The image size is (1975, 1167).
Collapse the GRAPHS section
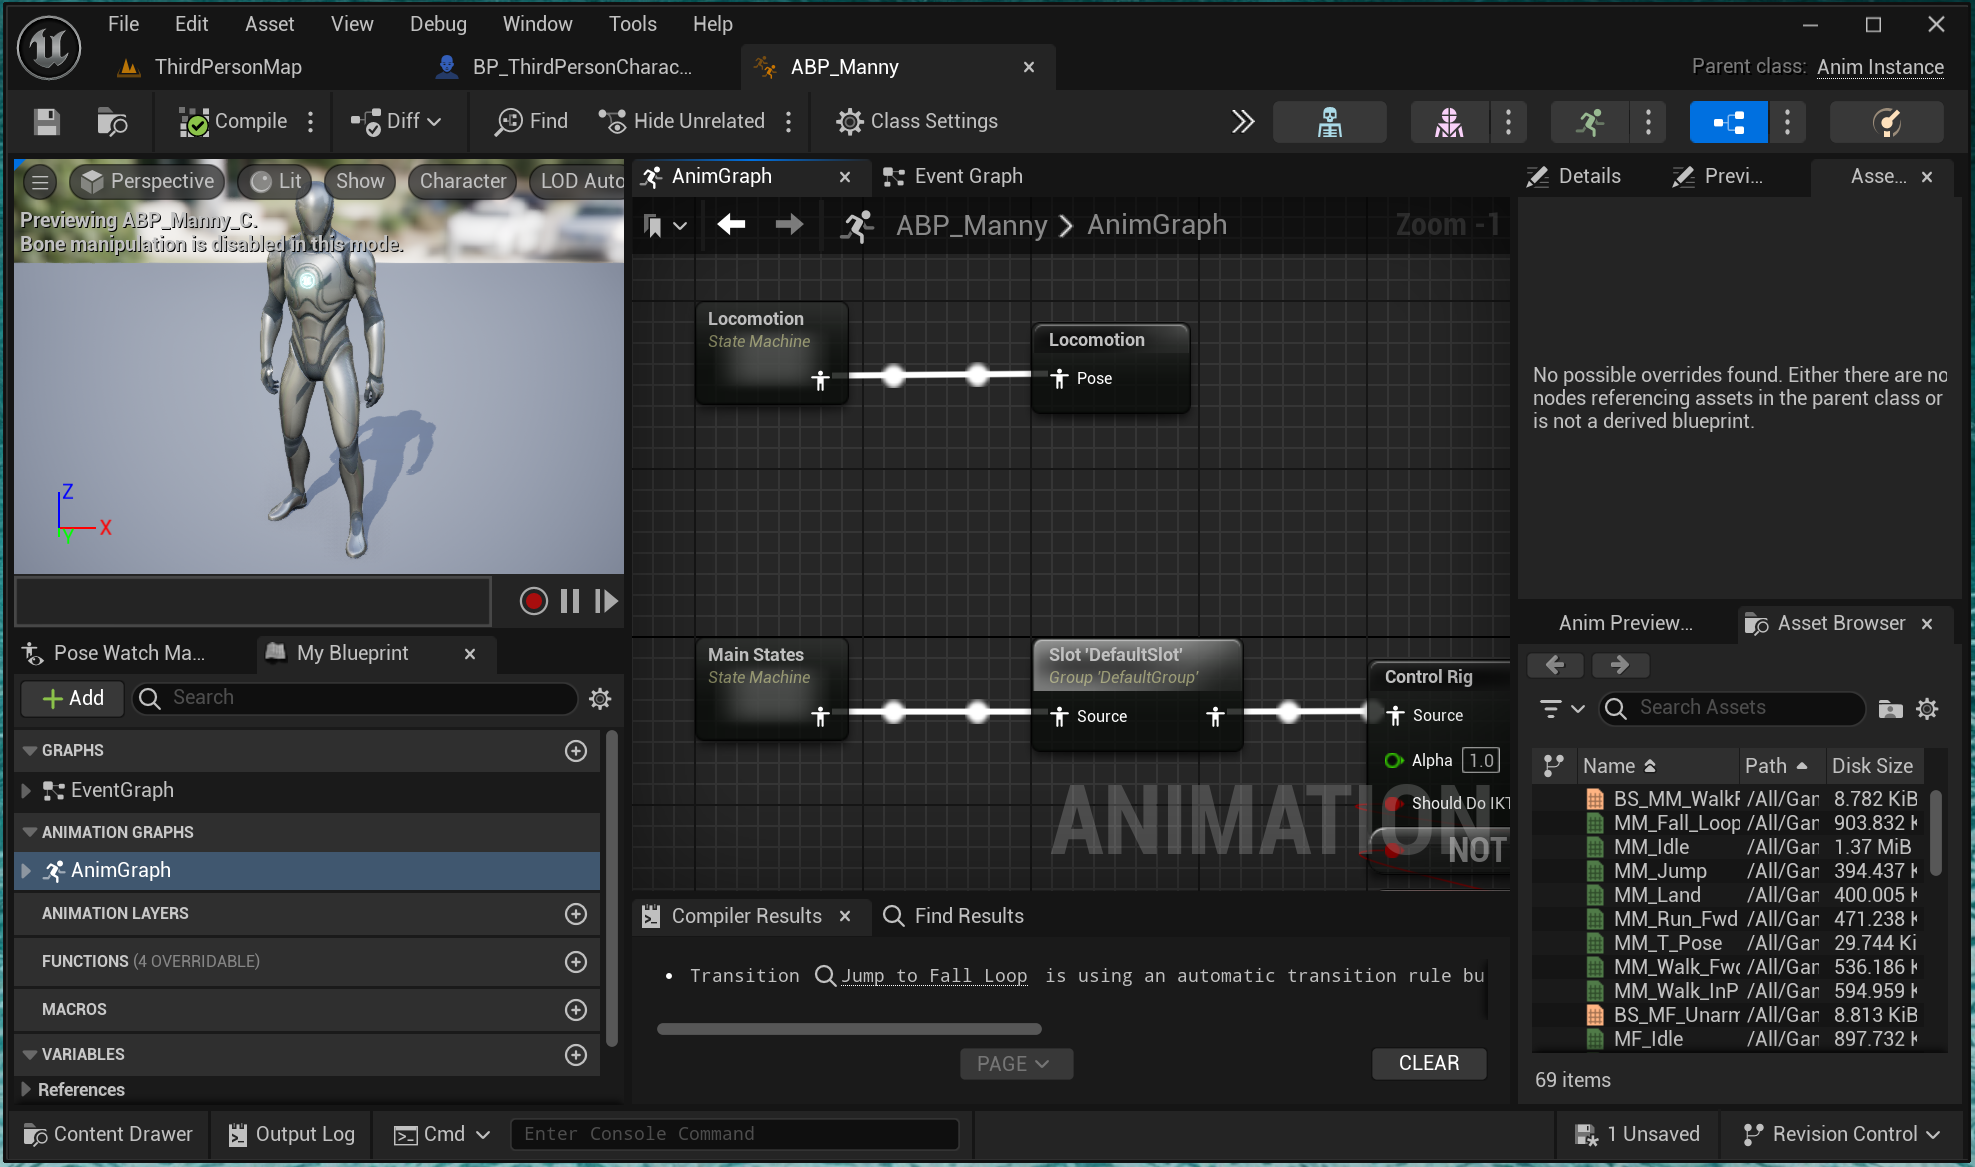pos(30,751)
